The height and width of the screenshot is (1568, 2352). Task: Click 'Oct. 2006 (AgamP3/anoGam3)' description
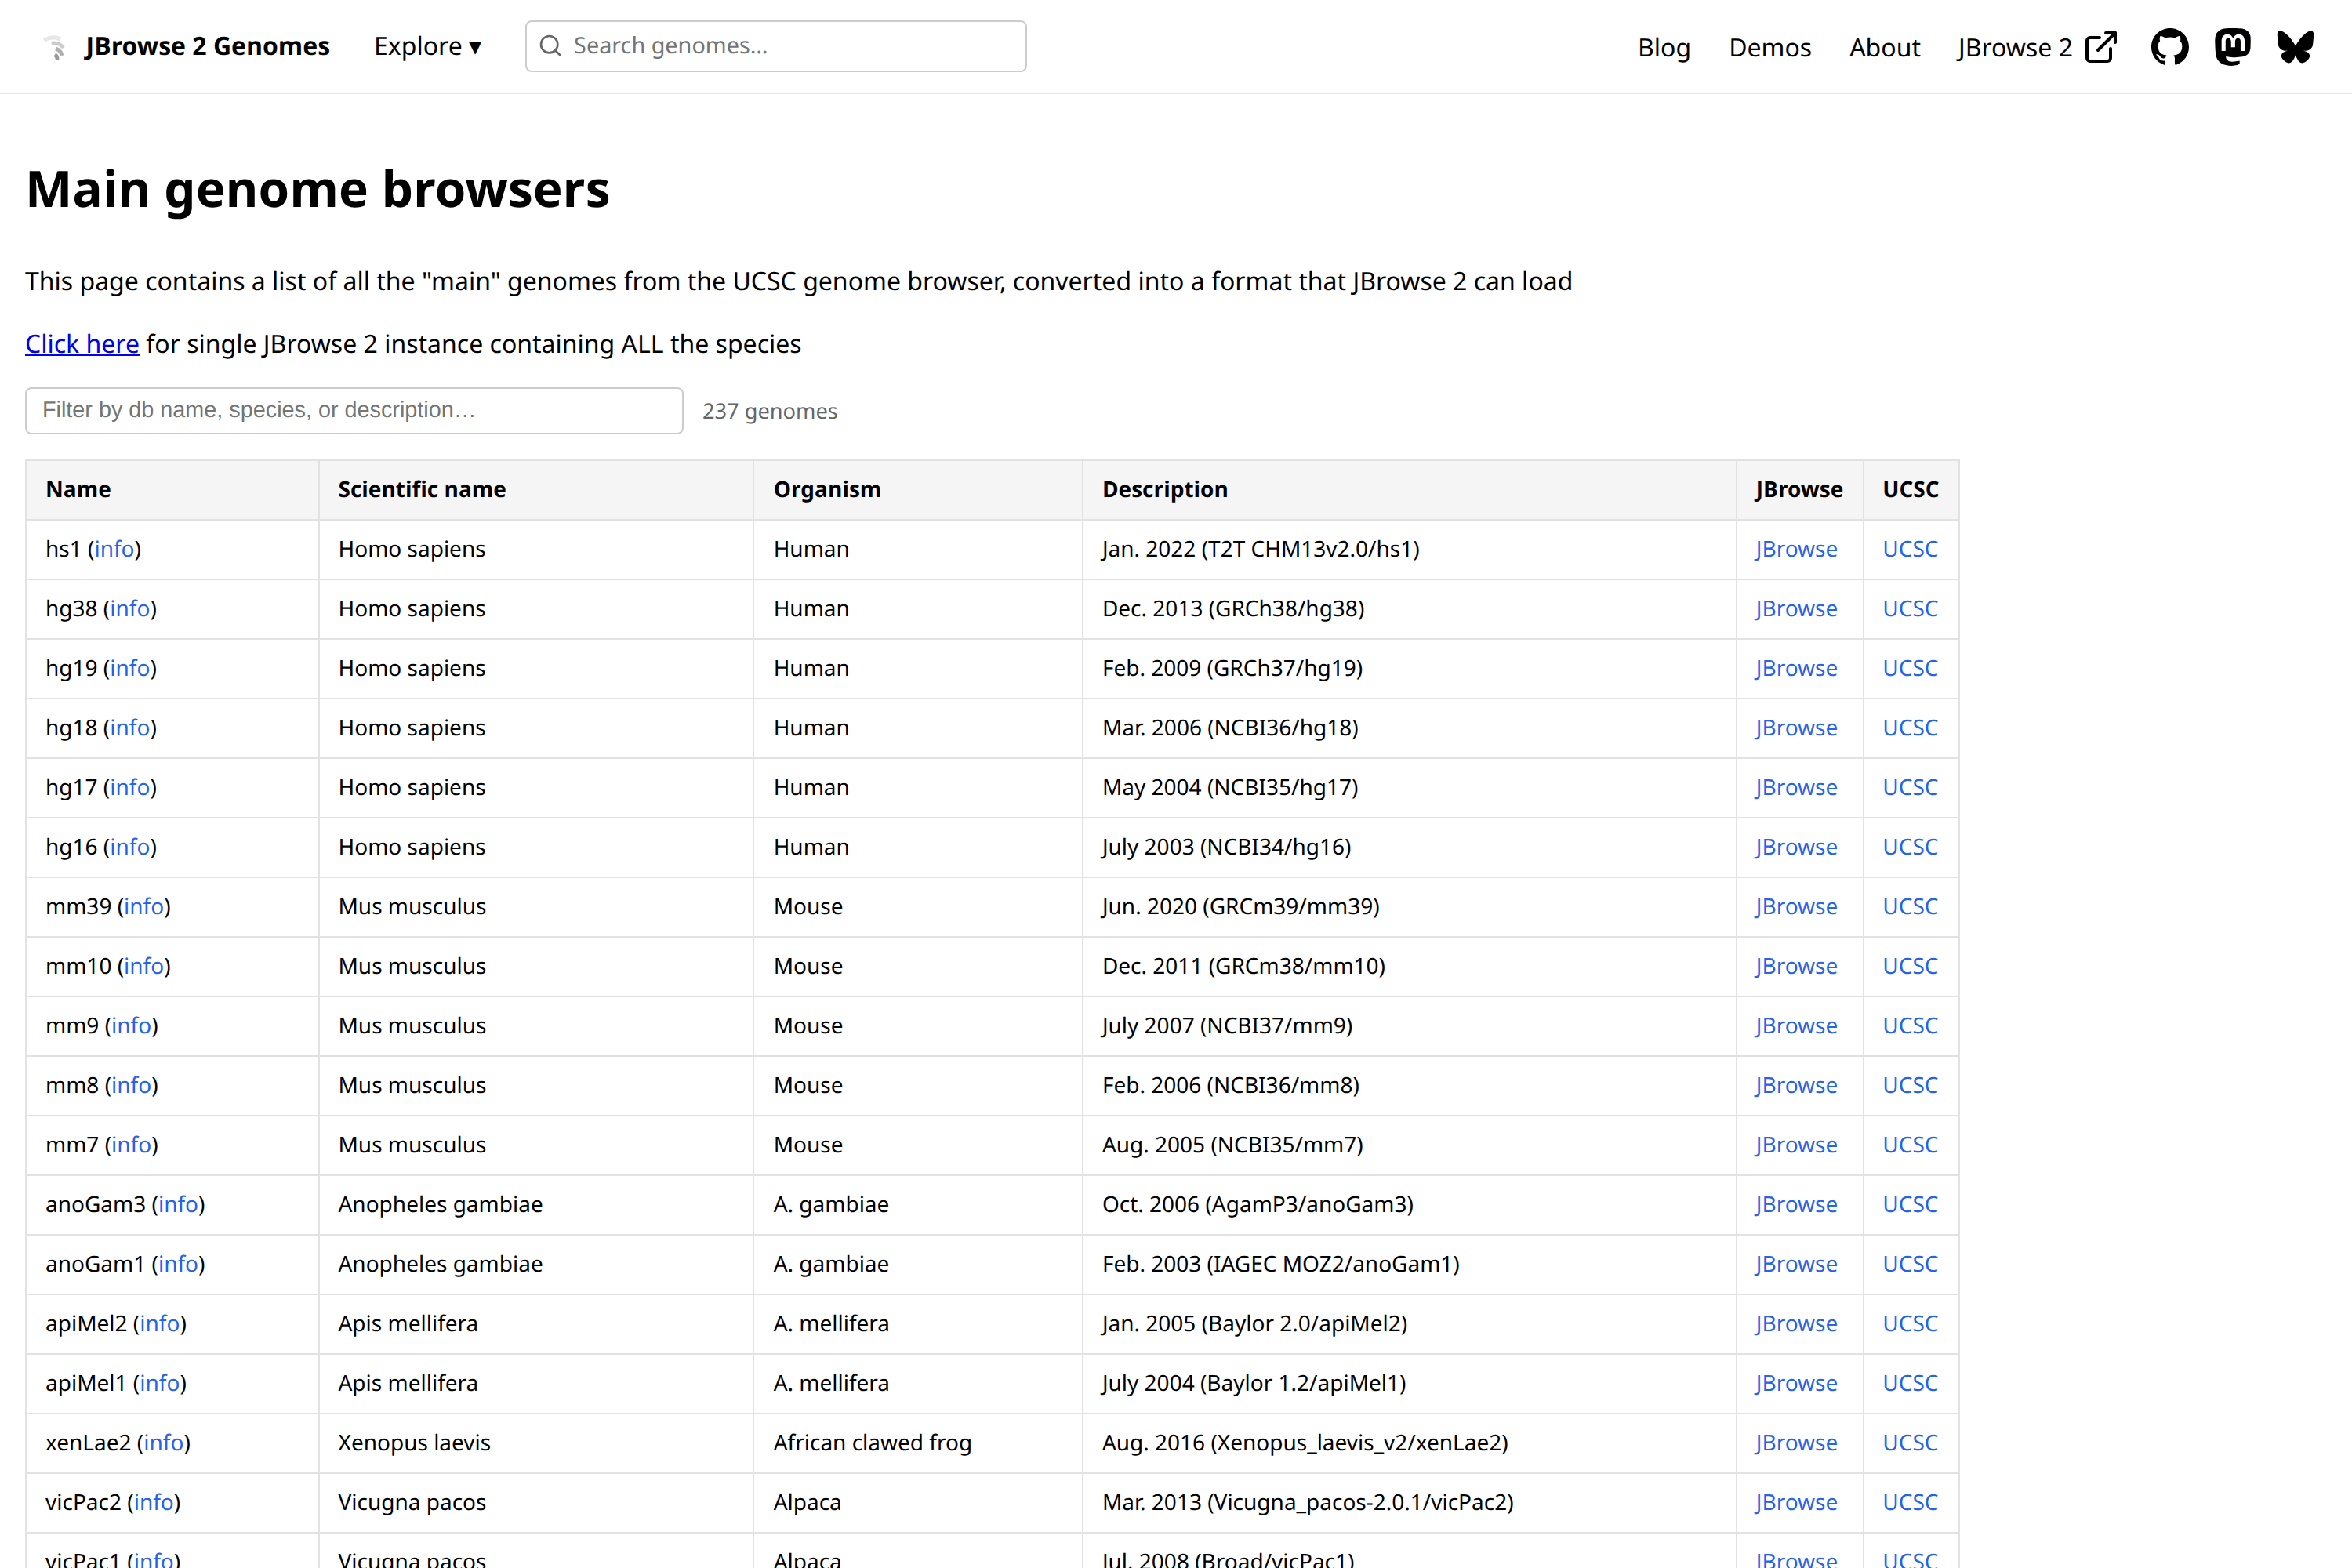point(1258,1205)
